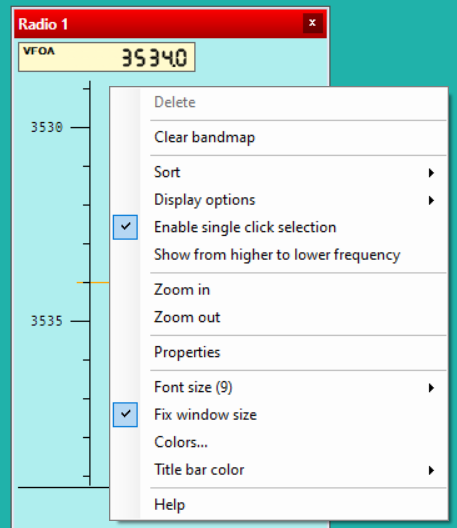Select the Sort menu item label

(x=167, y=172)
